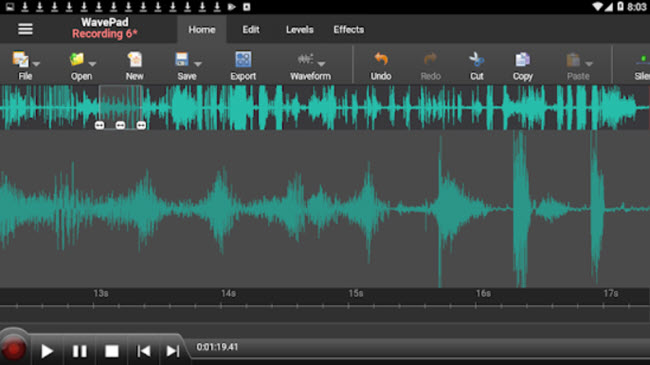Viewport: 650px width, 365px height.
Task: Tap the Wi-Fi status icon
Action: [x=597, y=6]
